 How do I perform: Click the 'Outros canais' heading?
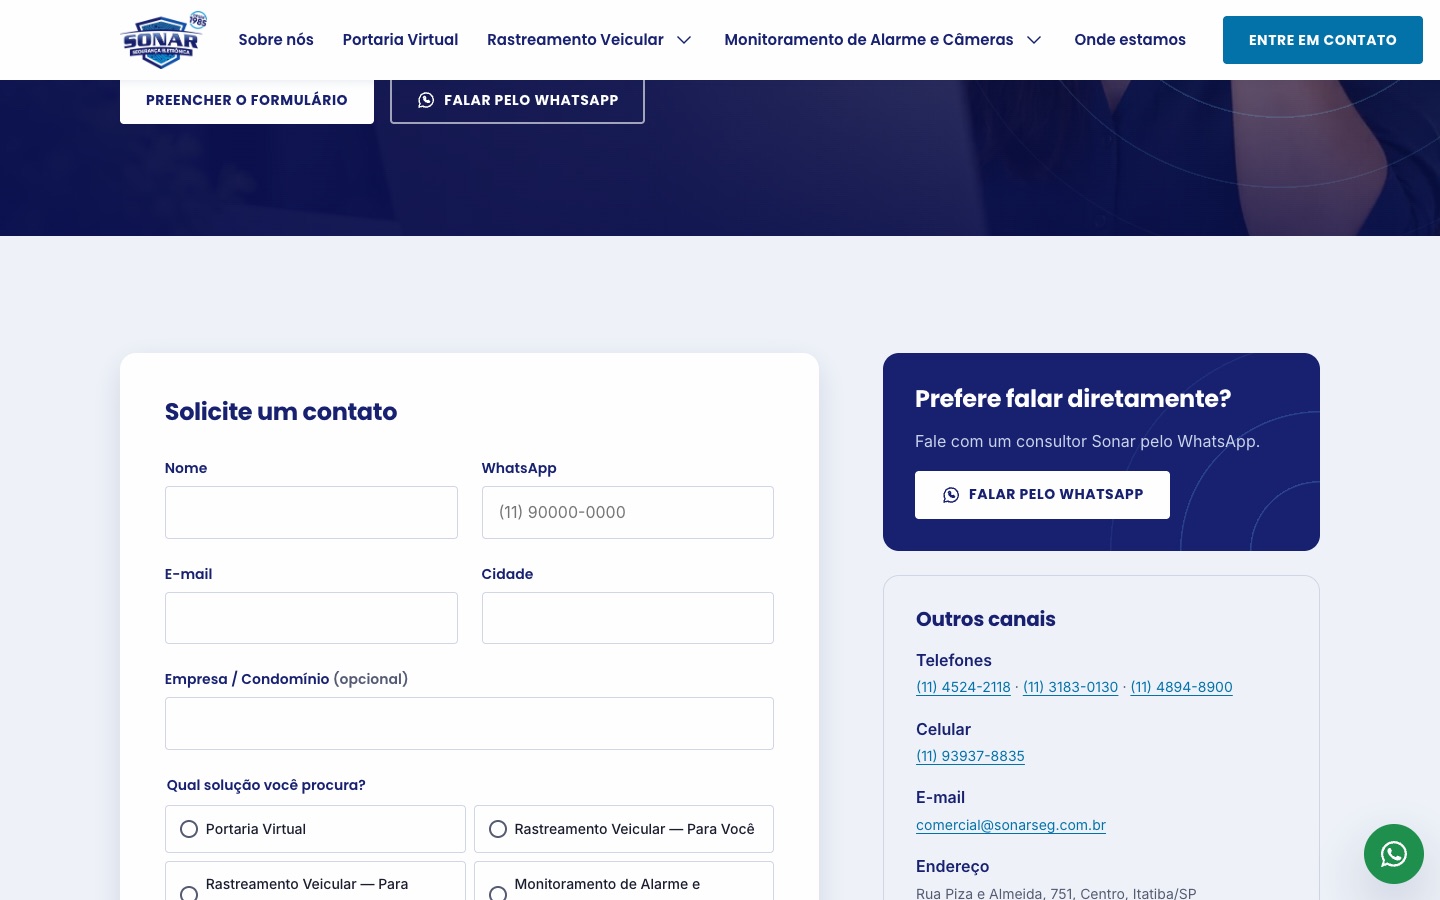pos(986,619)
